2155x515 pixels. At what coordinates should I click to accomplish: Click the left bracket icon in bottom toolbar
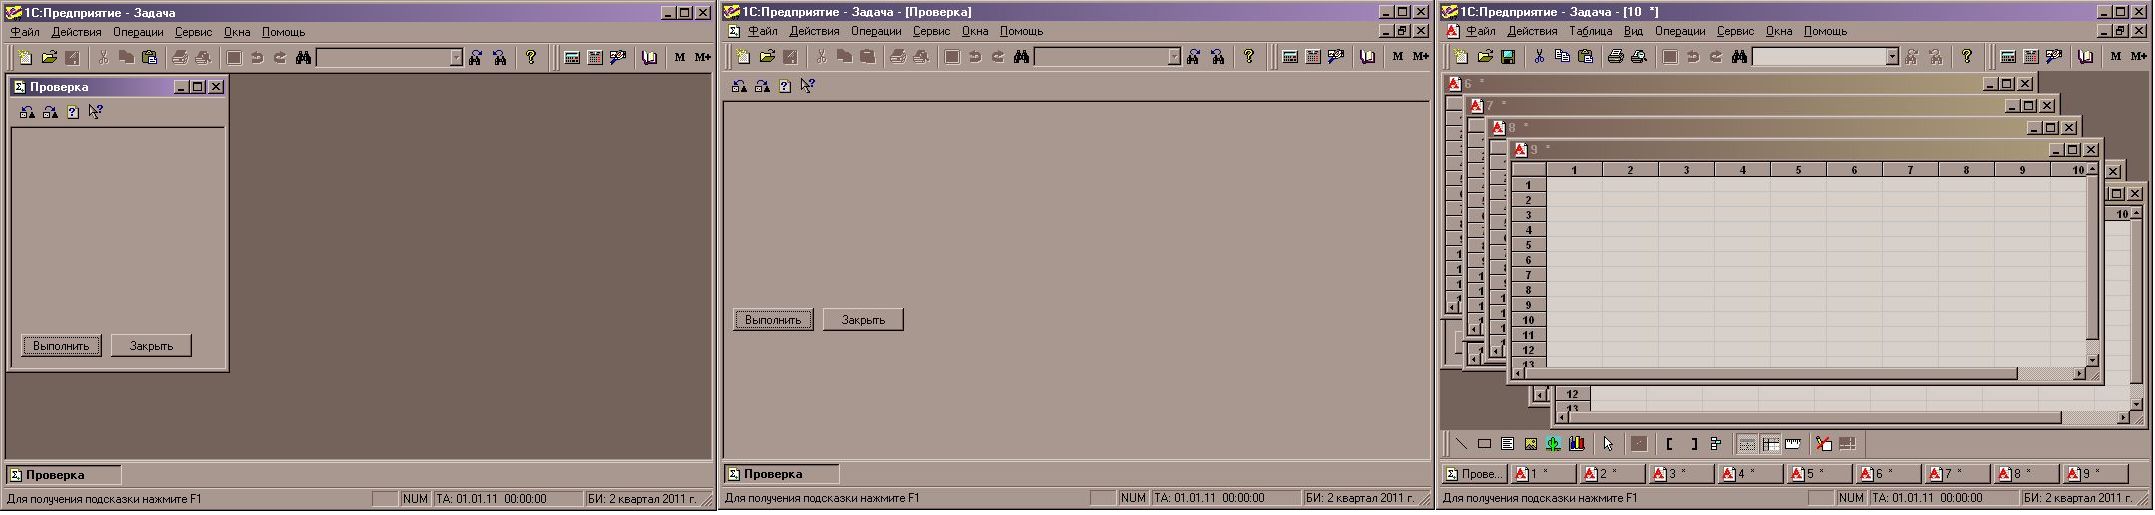(x=1670, y=444)
